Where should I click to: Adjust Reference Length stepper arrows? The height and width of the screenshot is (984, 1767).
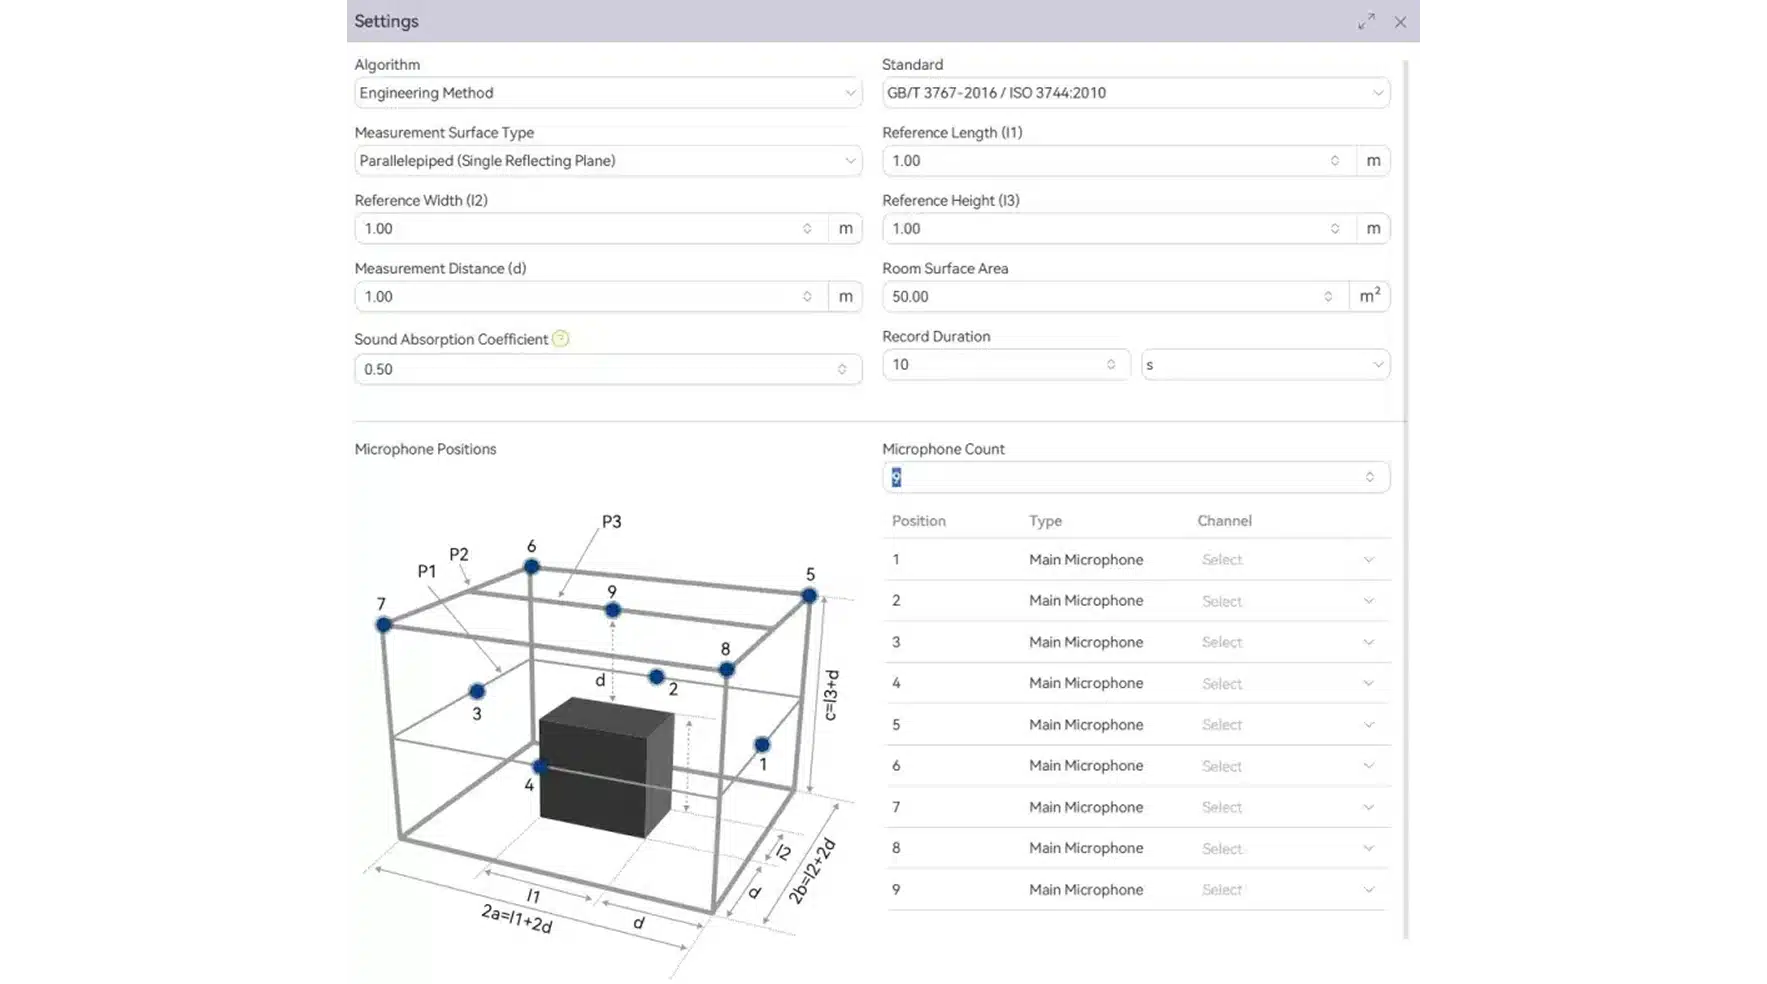click(1335, 161)
